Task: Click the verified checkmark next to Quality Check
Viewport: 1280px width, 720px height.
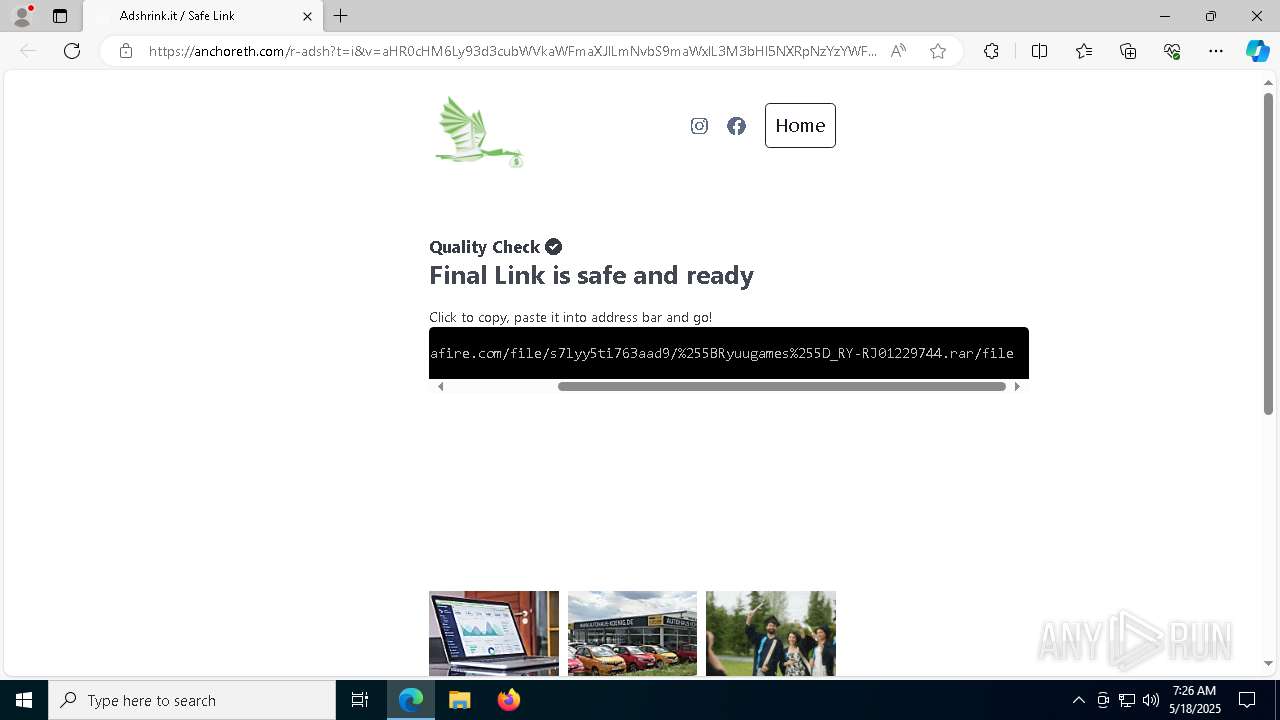Action: coord(553,247)
